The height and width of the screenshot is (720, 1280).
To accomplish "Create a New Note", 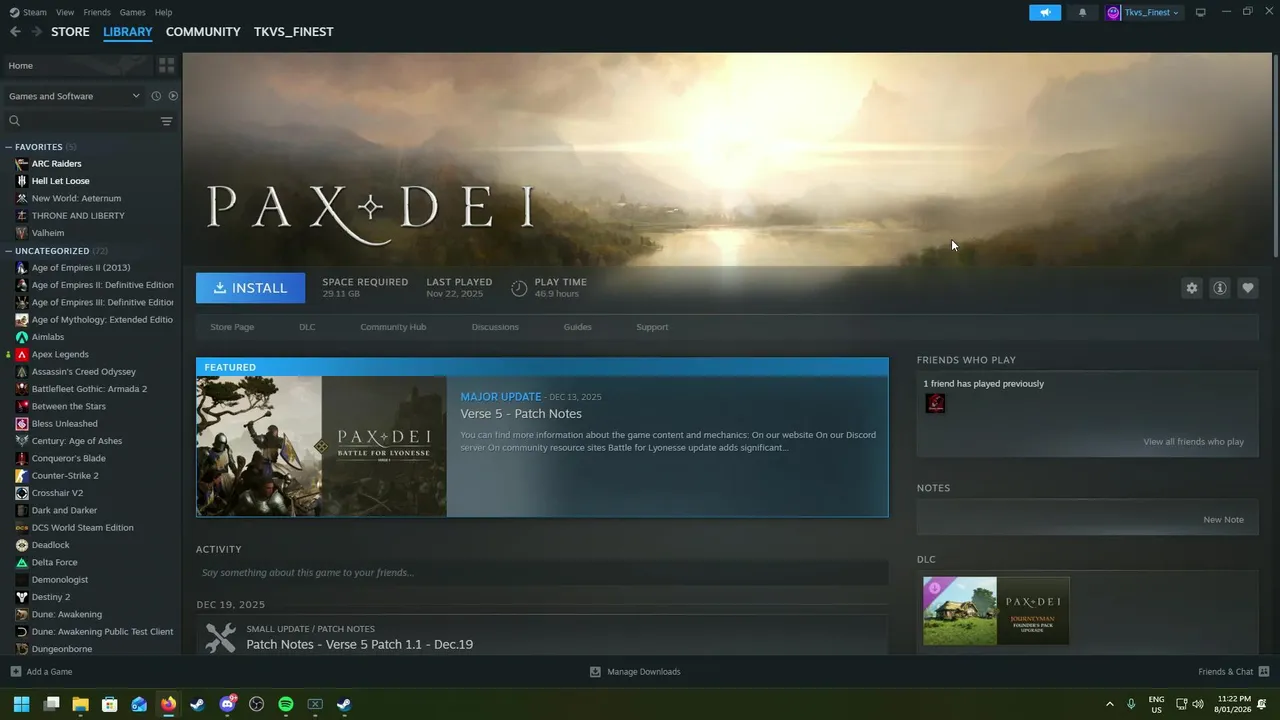I will [x=1223, y=520].
